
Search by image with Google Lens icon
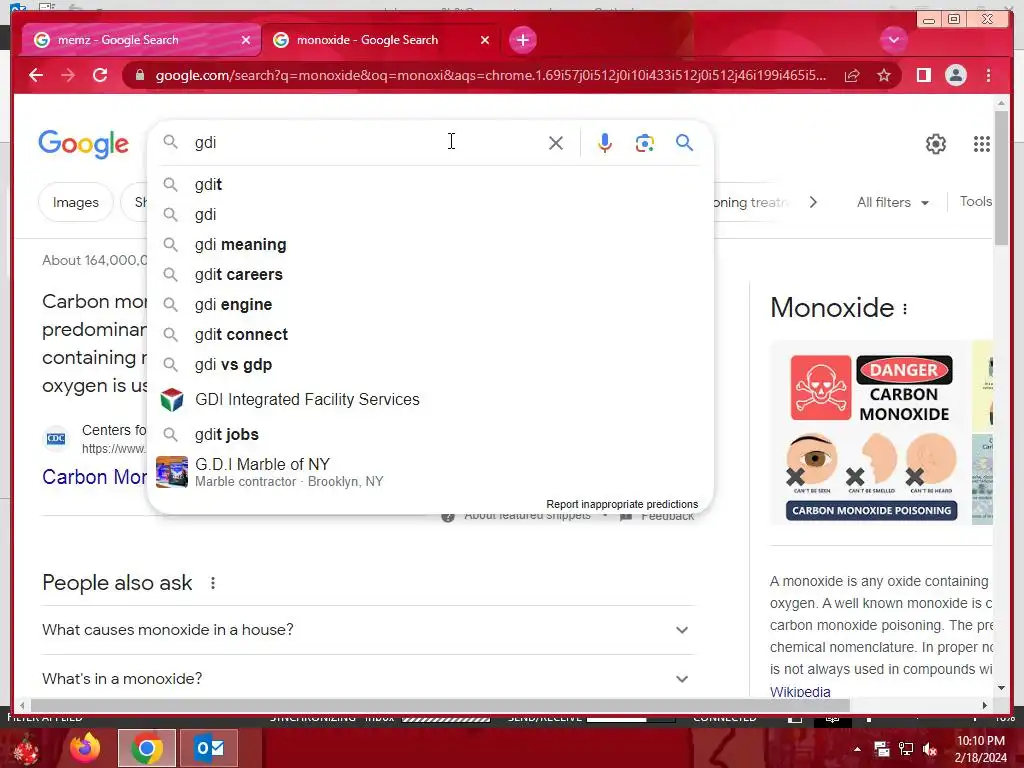pos(645,143)
